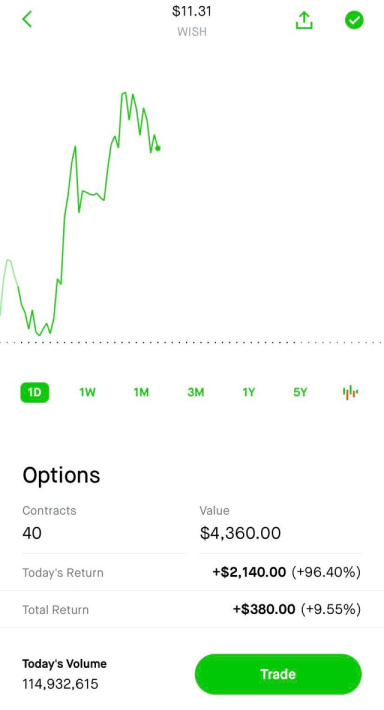This screenshot has width=384, height=710.
Task: Toggle the green following checkmark
Action: [x=354, y=20]
